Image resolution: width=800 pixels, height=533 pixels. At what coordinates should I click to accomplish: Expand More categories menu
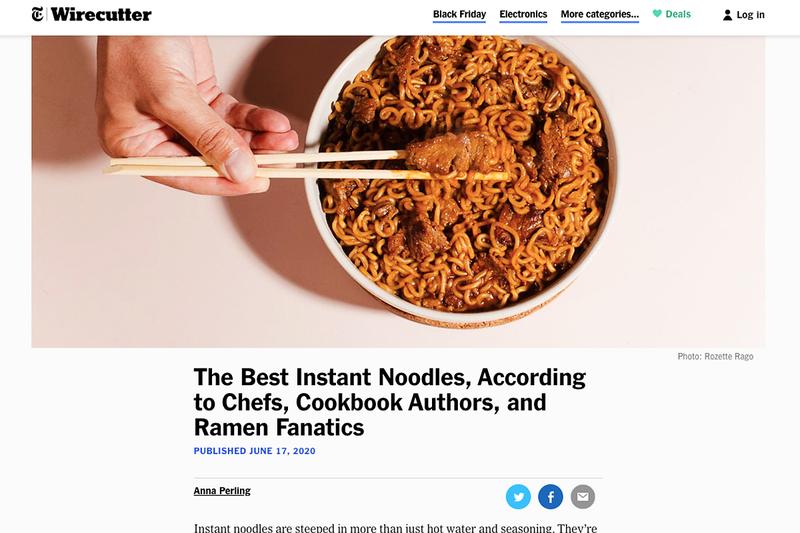tap(599, 14)
